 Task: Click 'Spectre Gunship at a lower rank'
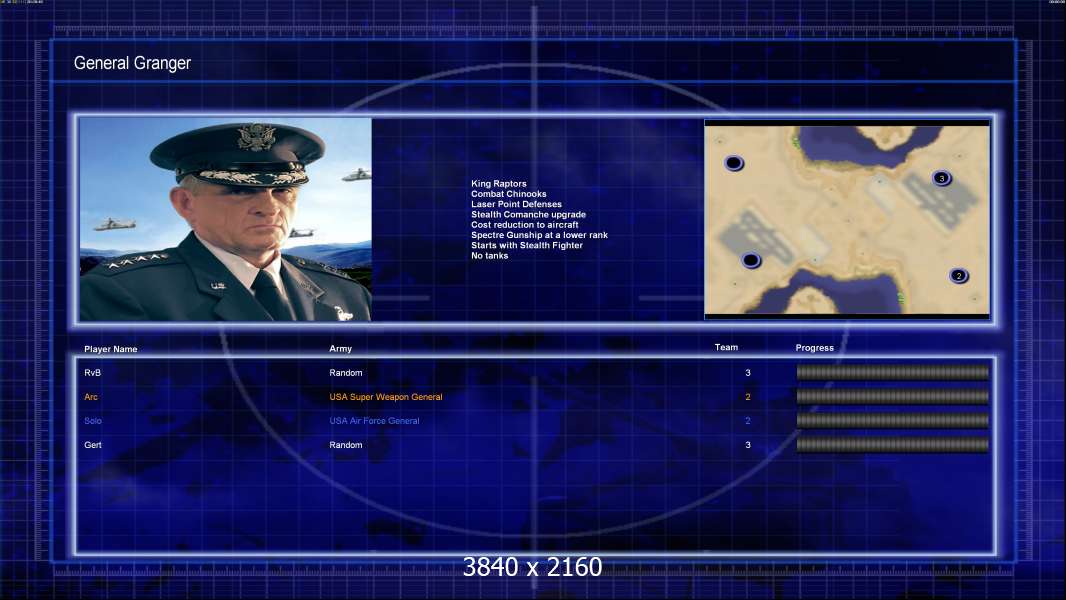(x=539, y=235)
